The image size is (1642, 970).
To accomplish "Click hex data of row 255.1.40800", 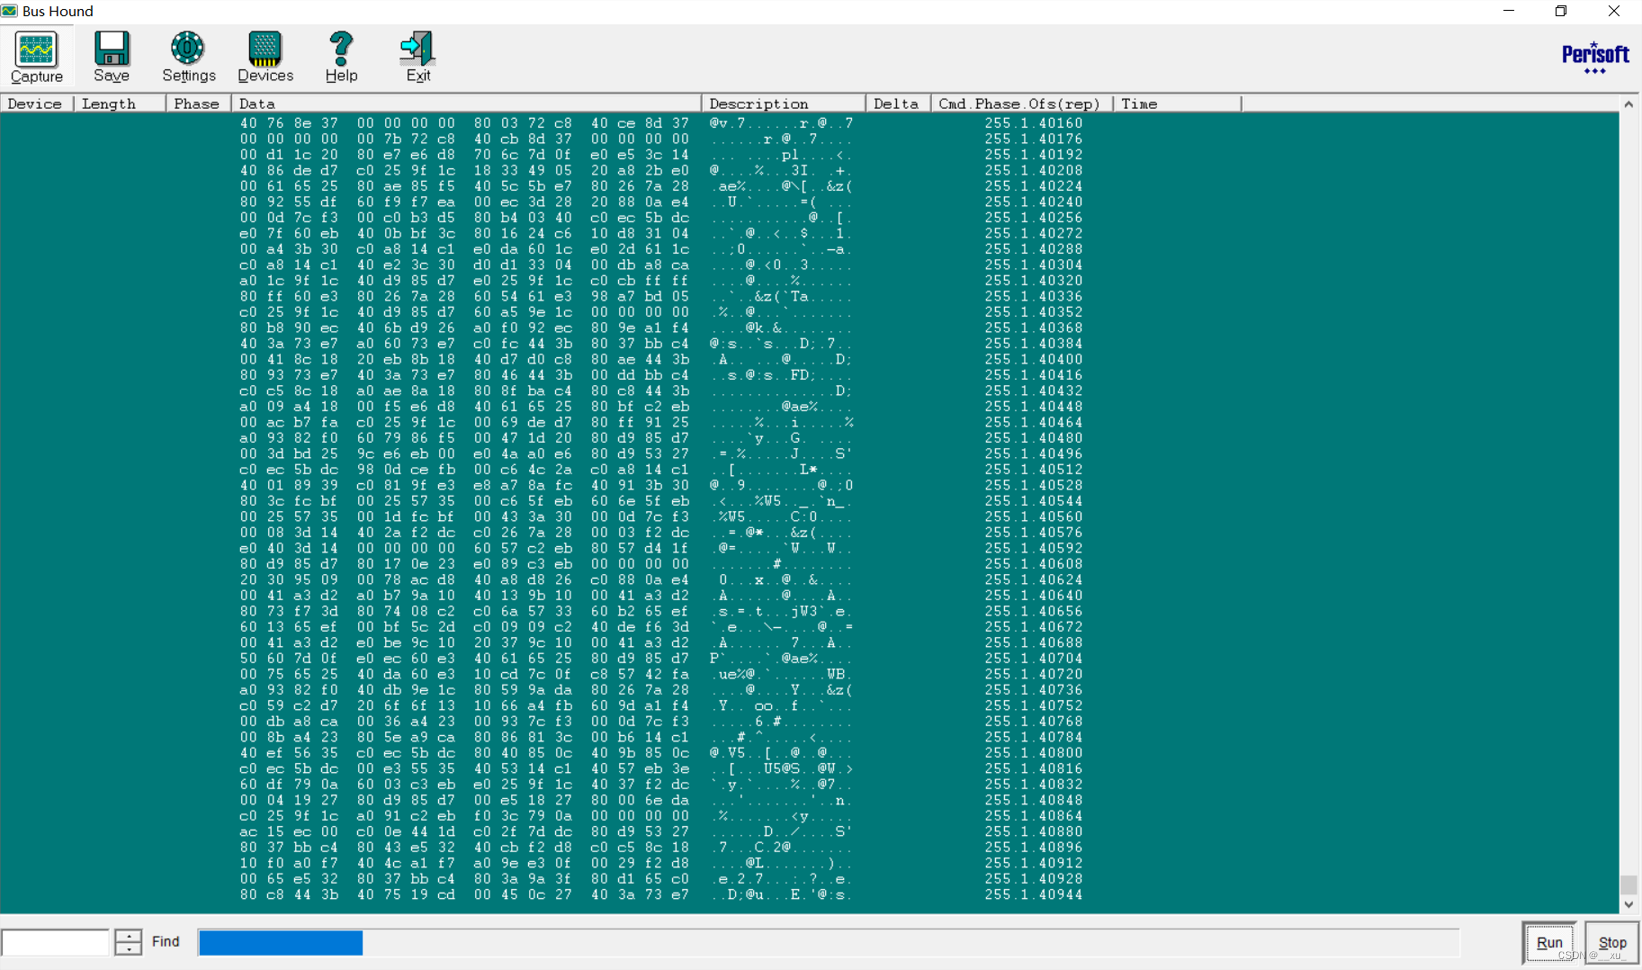I will coord(465,753).
